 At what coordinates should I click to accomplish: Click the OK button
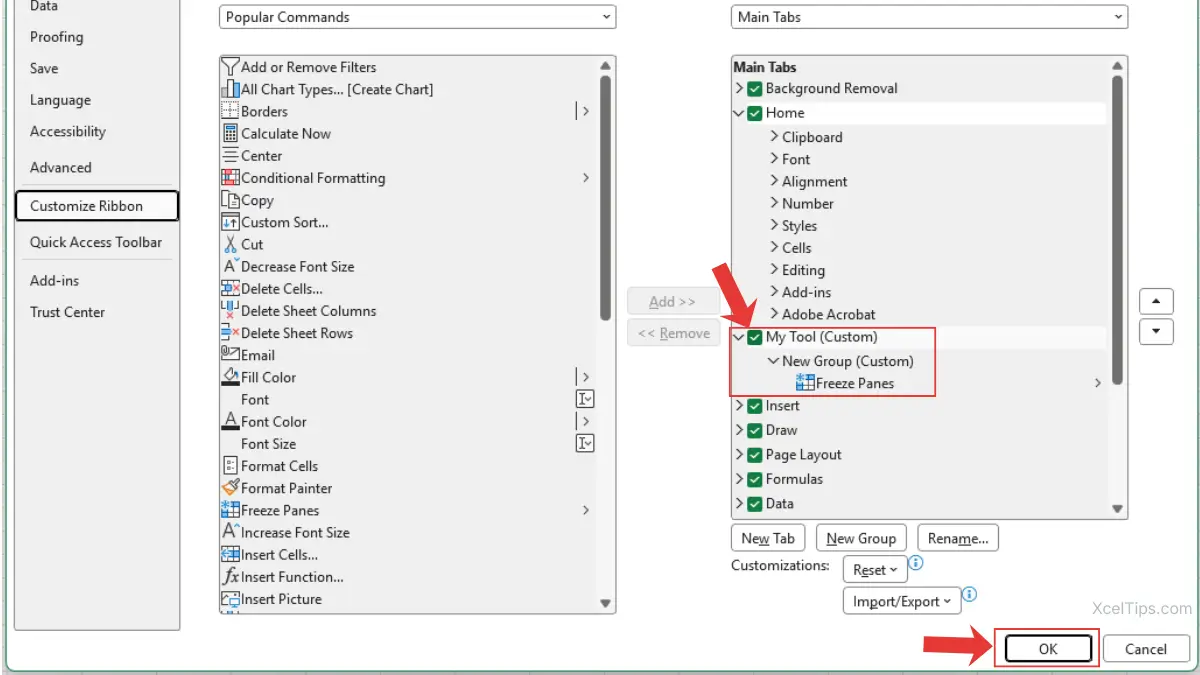1047,649
